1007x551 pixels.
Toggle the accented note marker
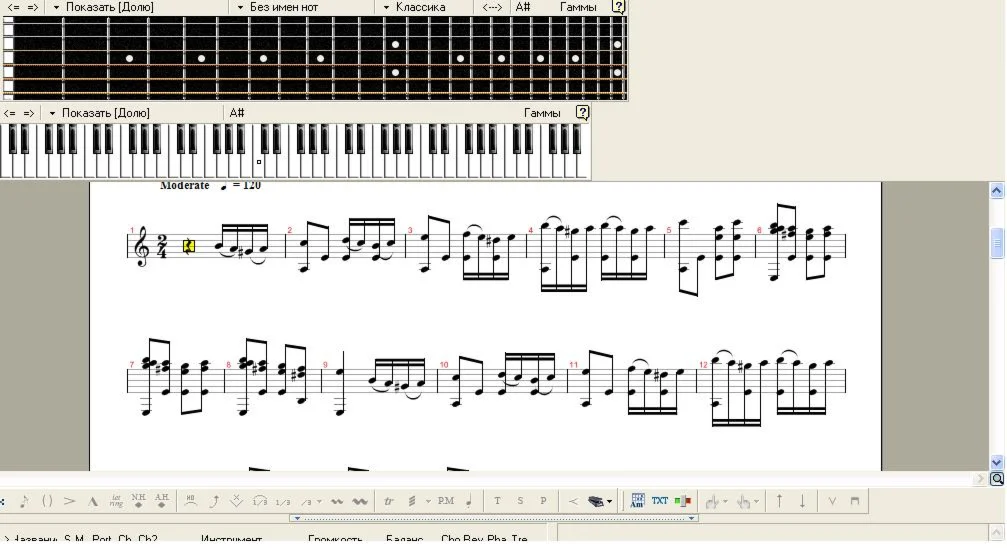pos(69,501)
